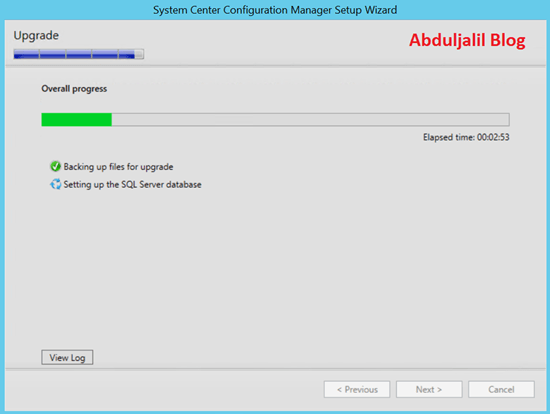Screen dimensions: 550x414
Task: Click the Abduljalil Blog watermark text
Action: coord(467,40)
